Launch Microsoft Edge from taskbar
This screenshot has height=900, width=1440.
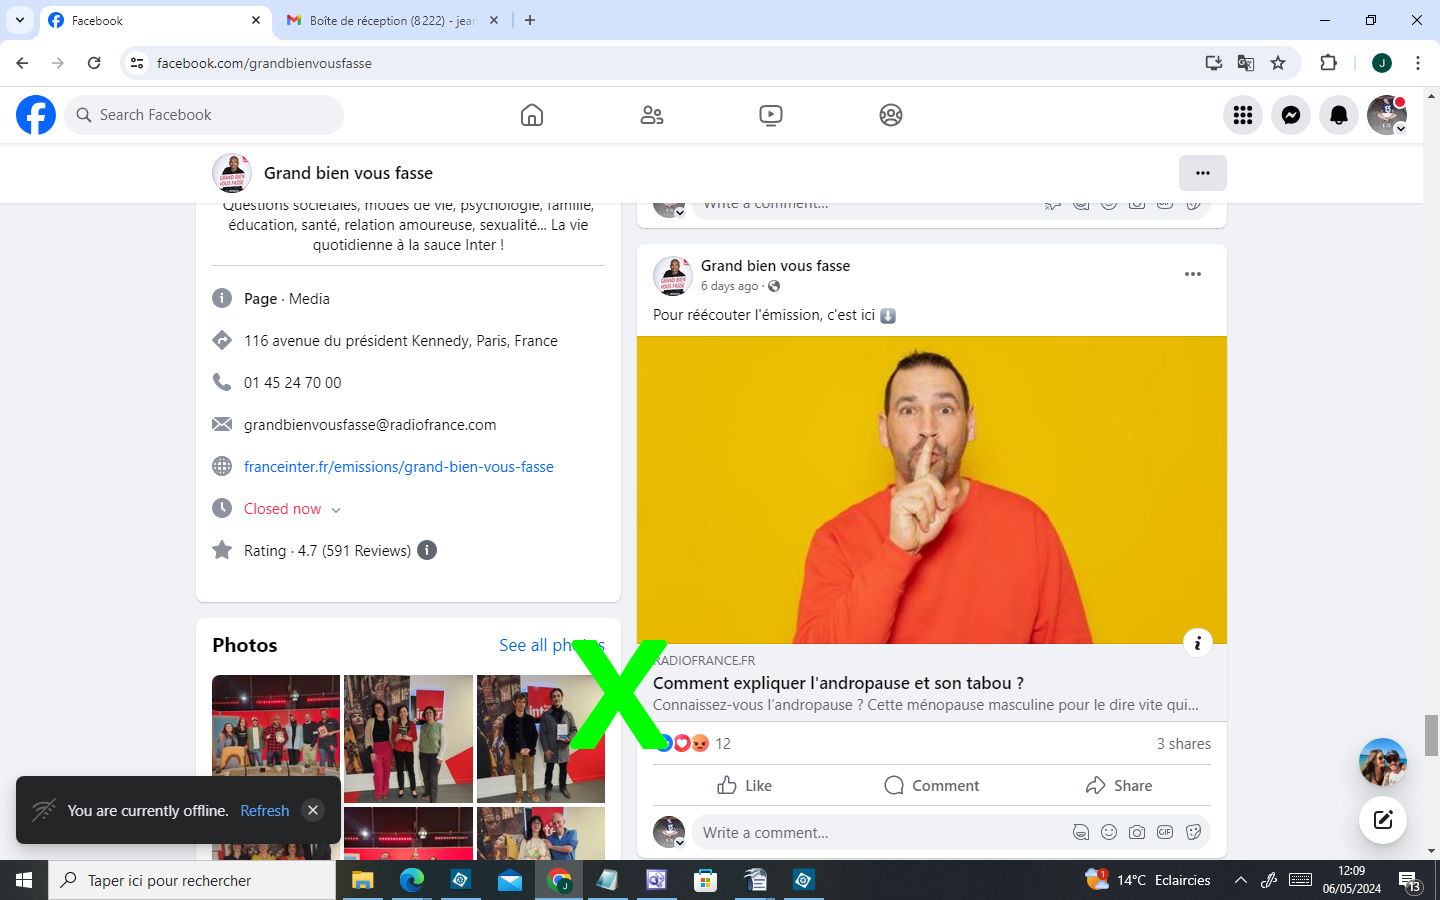pyautogui.click(x=412, y=880)
